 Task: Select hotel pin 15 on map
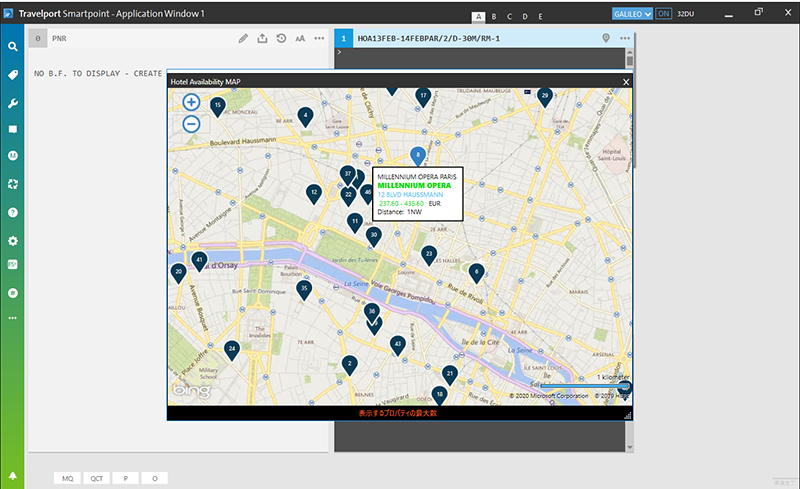click(x=218, y=106)
